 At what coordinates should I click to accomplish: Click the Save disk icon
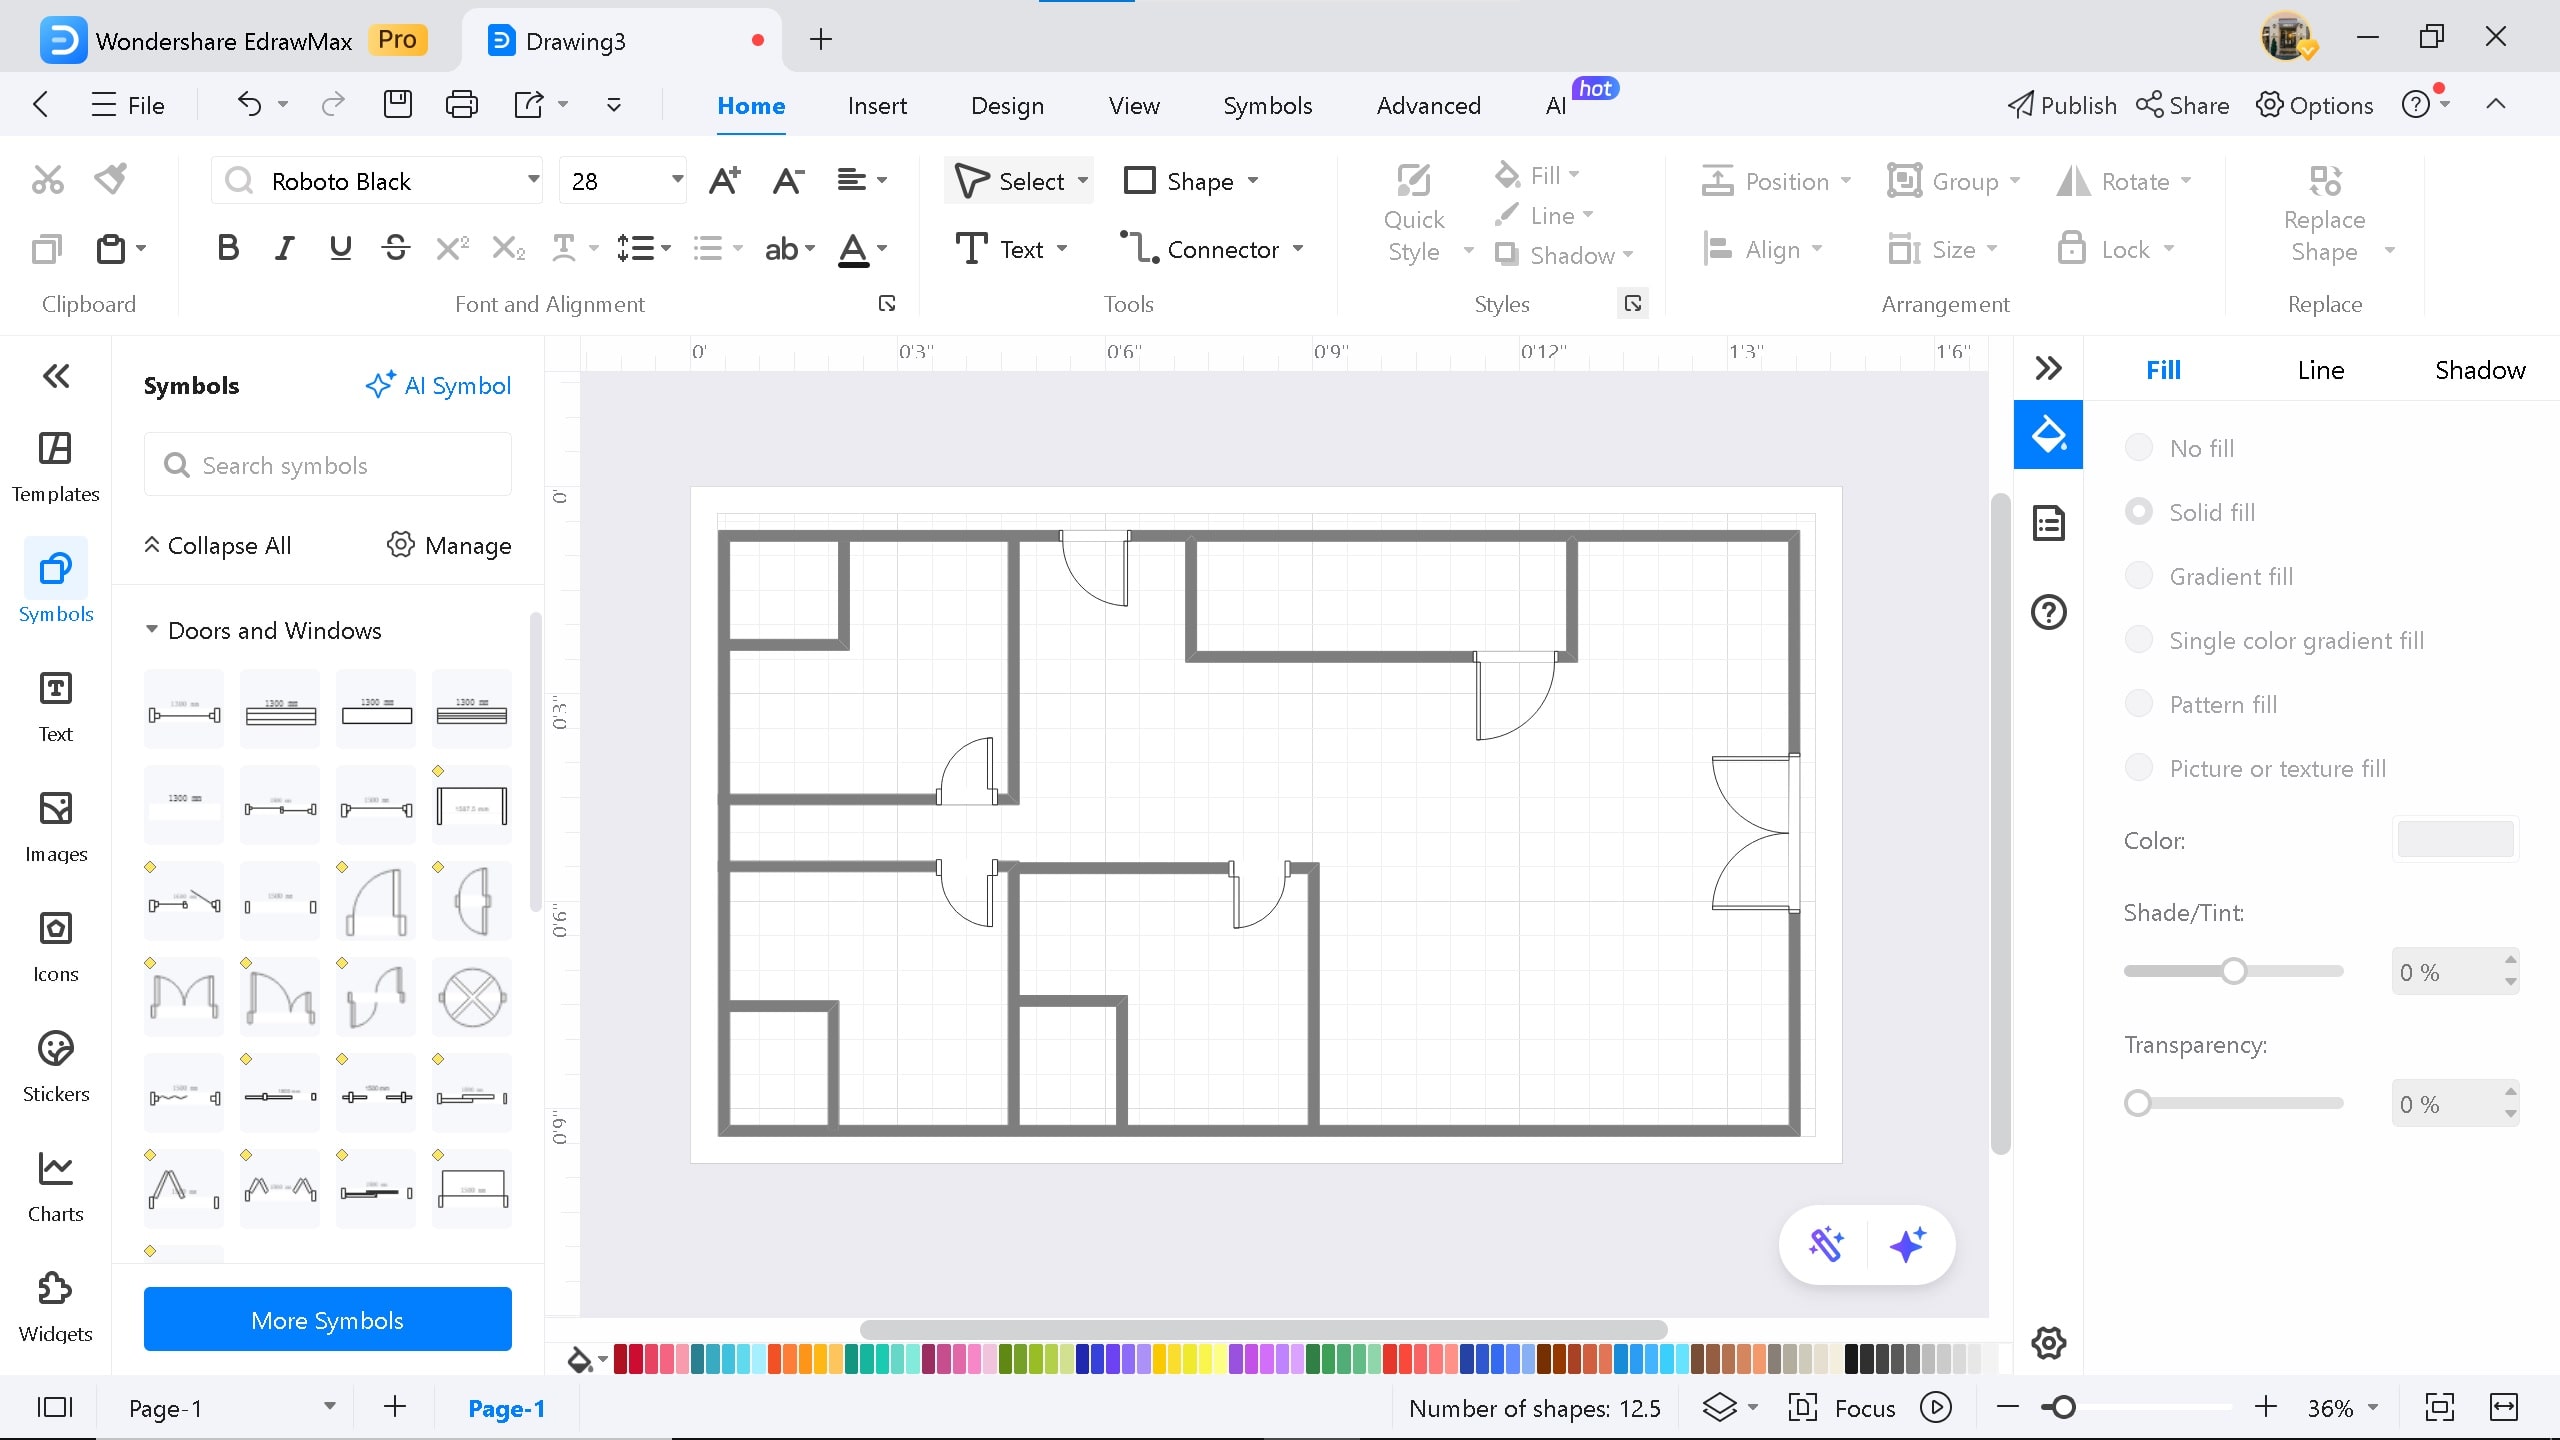click(398, 104)
